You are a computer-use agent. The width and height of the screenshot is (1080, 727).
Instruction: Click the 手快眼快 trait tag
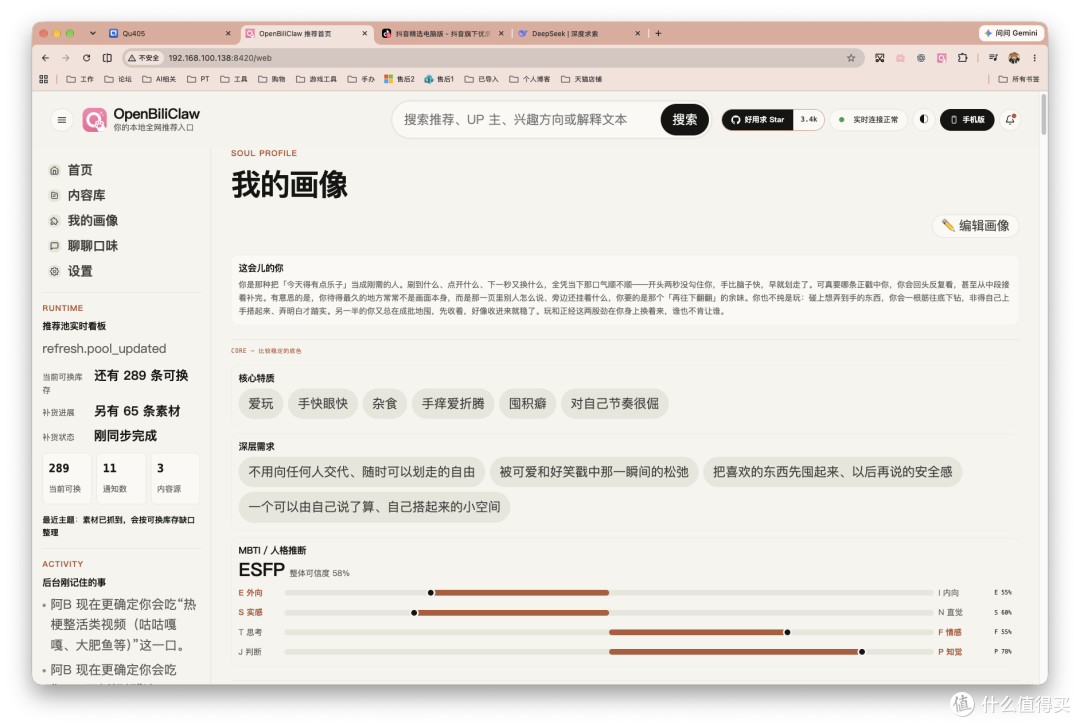click(x=323, y=404)
